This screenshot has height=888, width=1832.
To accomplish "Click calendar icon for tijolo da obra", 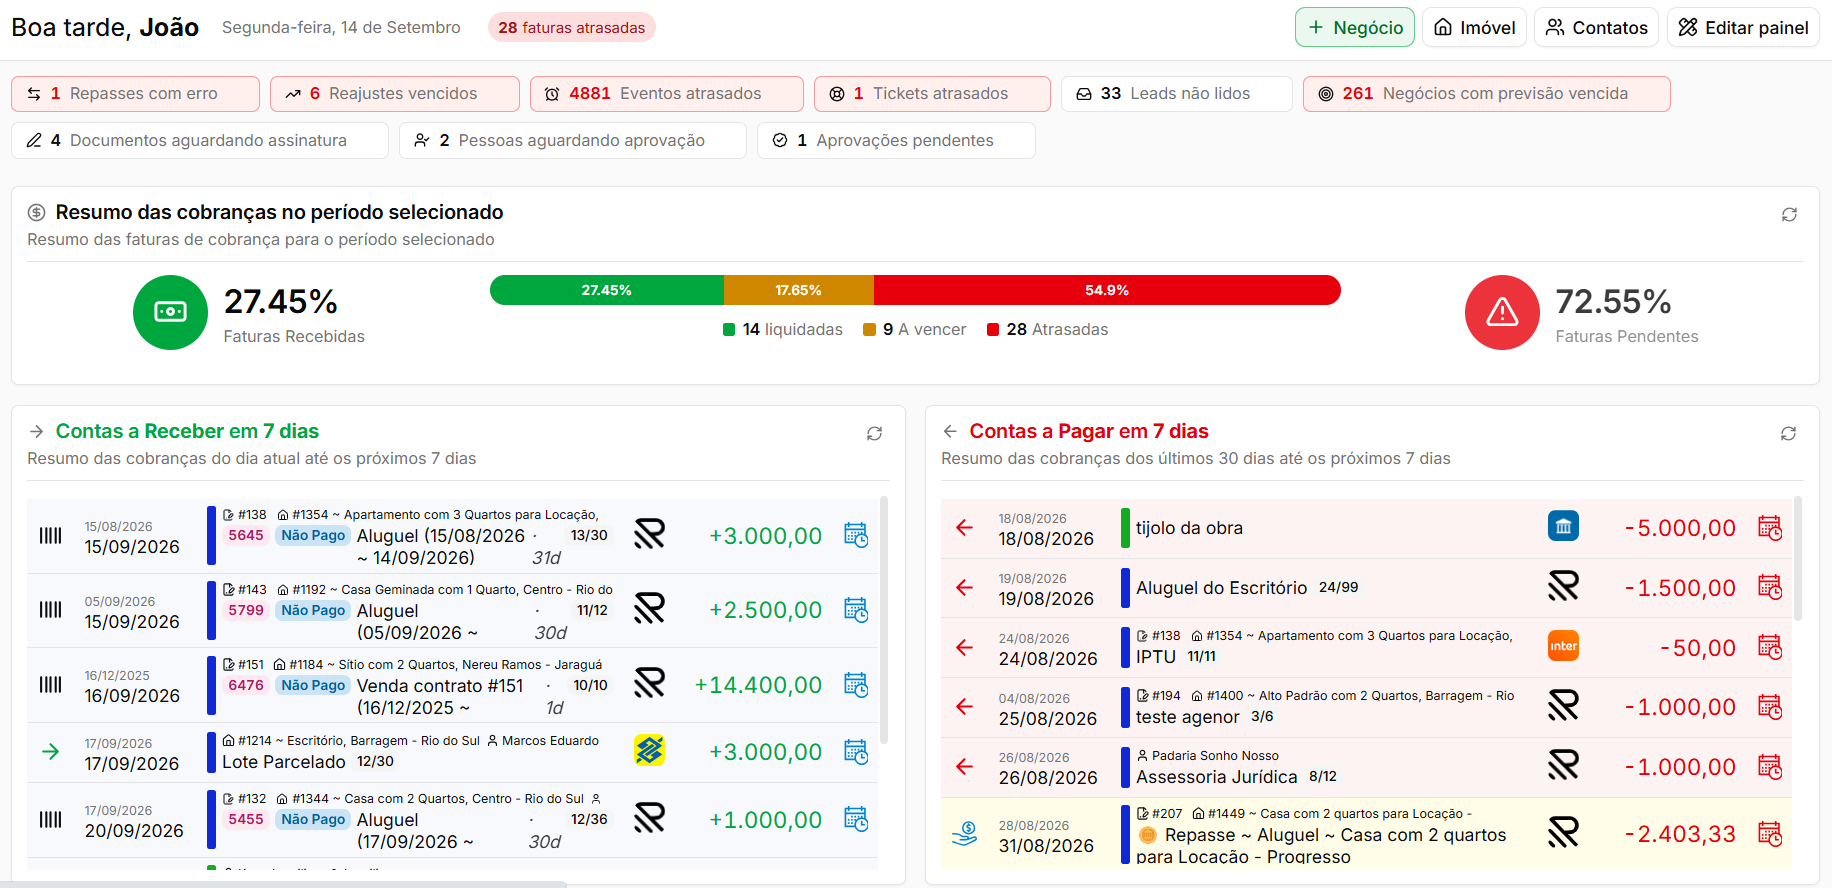I will pyautogui.click(x=1770, y=528).
